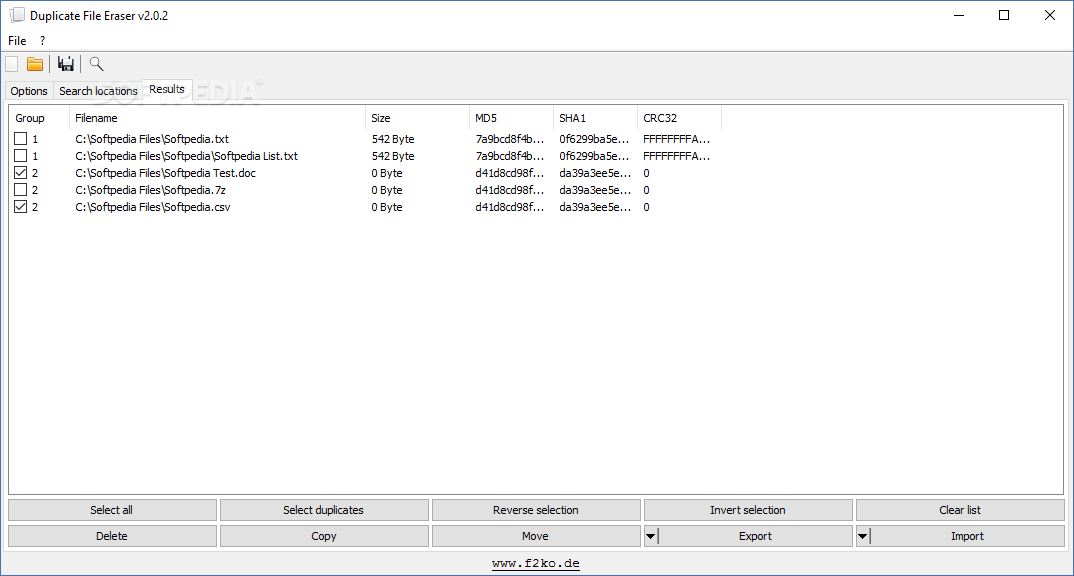The width and height of the screenshot is (1074, 576).
Task: Maximize the Duplicate File Eraser window
Action: pyautogui.click(x=1004, y=15)
